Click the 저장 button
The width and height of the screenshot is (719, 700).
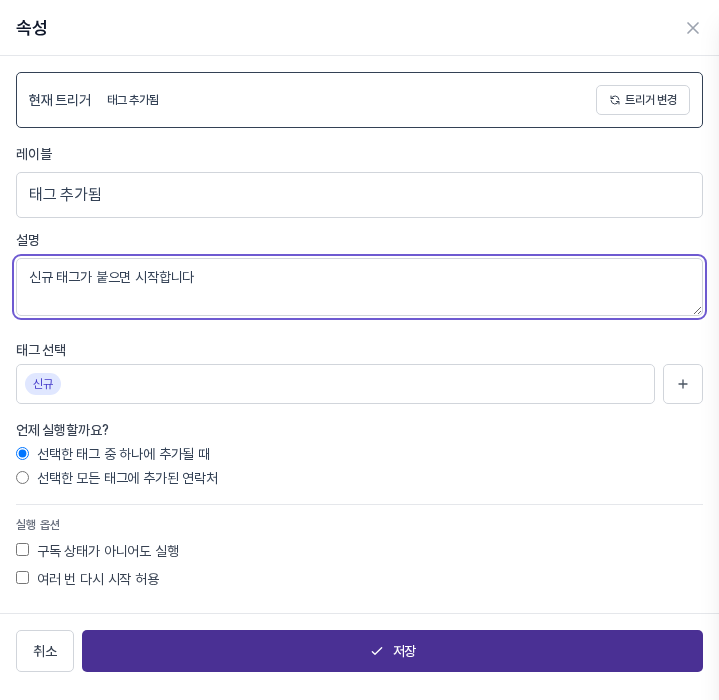tap(392, 651)
